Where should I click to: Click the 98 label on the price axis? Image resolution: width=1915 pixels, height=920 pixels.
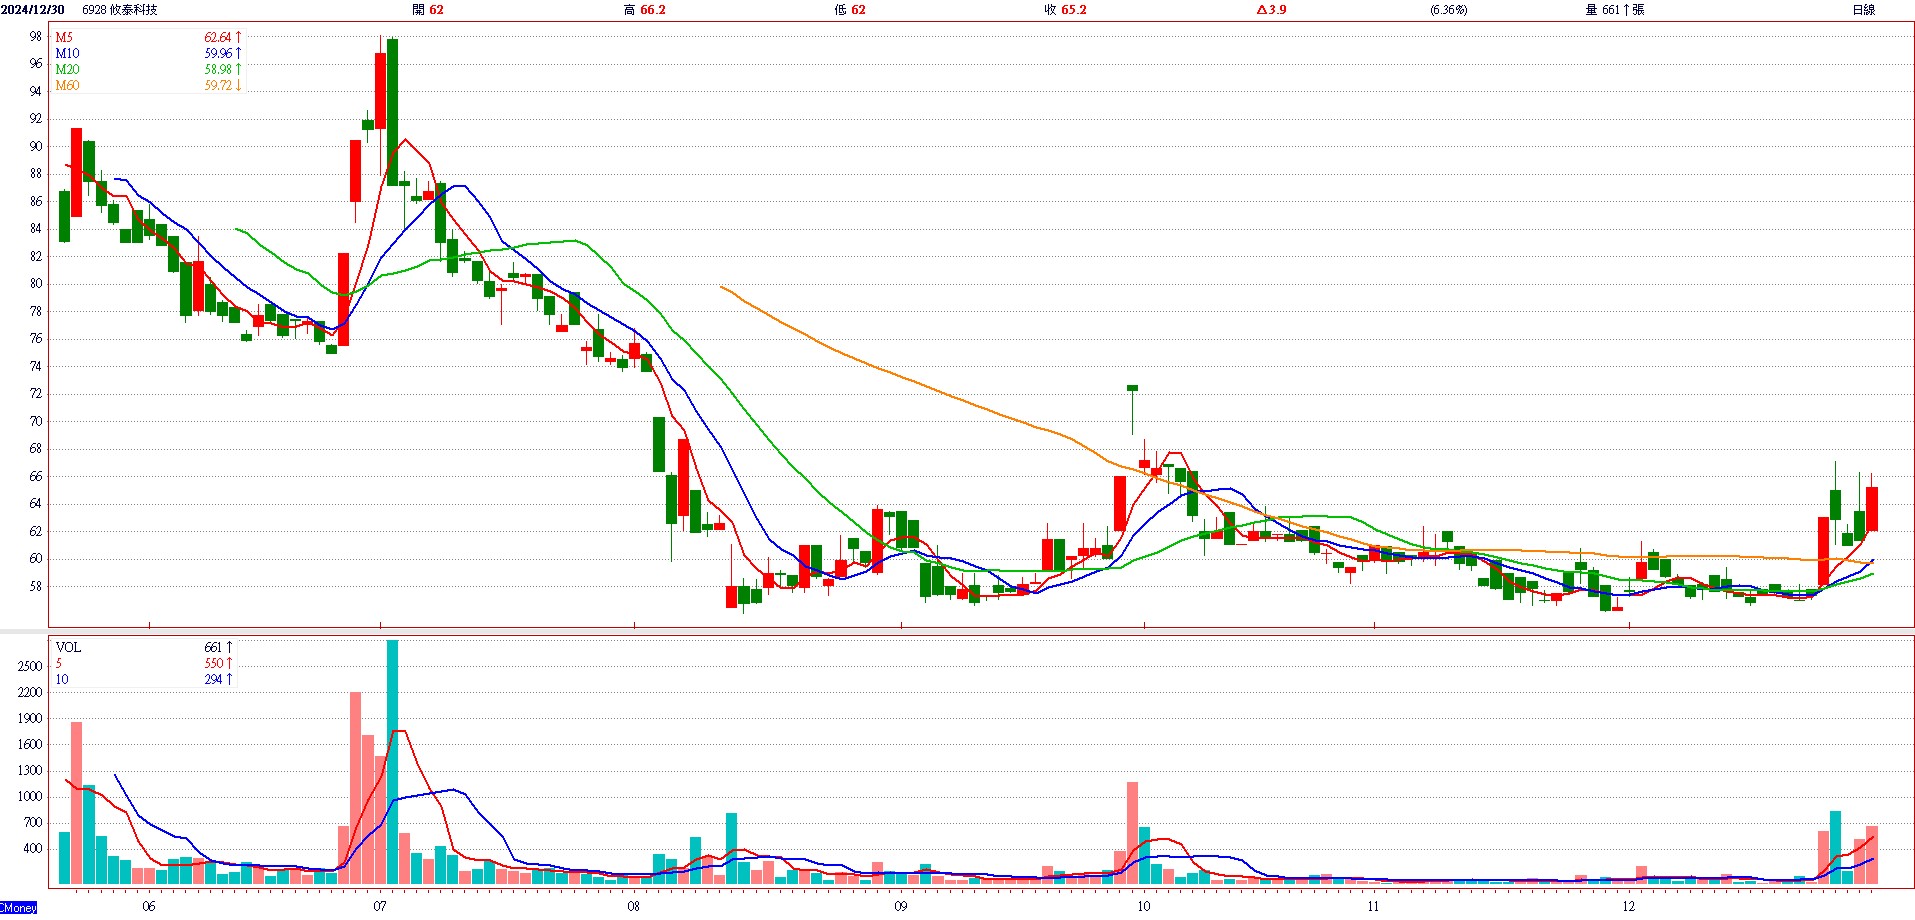[36, 37]
